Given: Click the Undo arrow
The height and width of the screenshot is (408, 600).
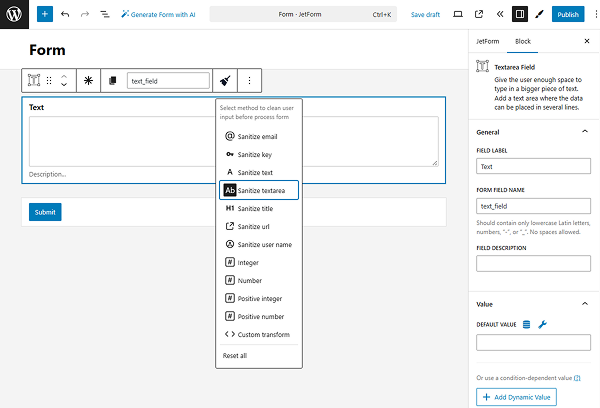Looking at the screenshot, I should click(x=65, y=15).
